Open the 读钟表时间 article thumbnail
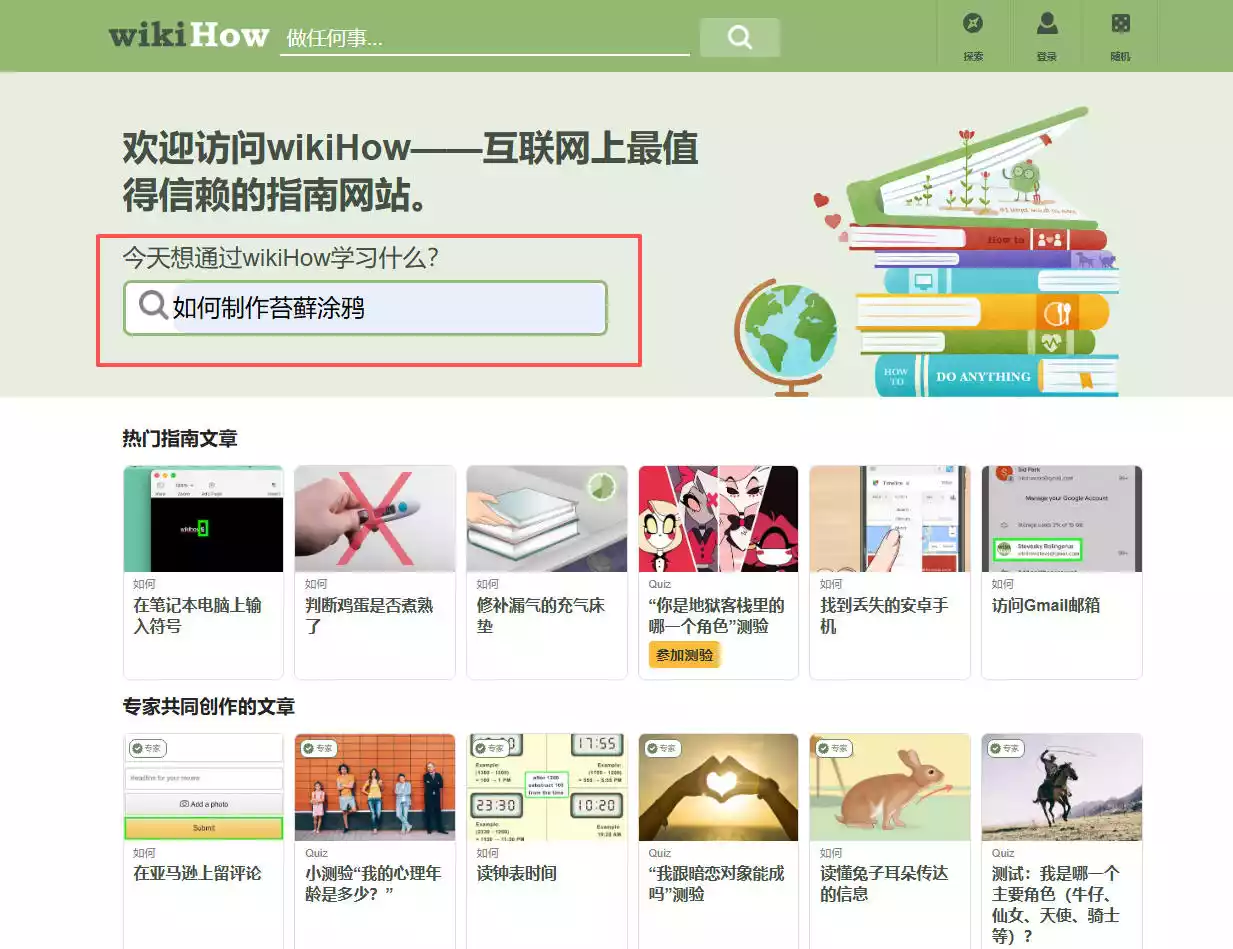This screenshot has width=1233, height=949. point(547,787)
